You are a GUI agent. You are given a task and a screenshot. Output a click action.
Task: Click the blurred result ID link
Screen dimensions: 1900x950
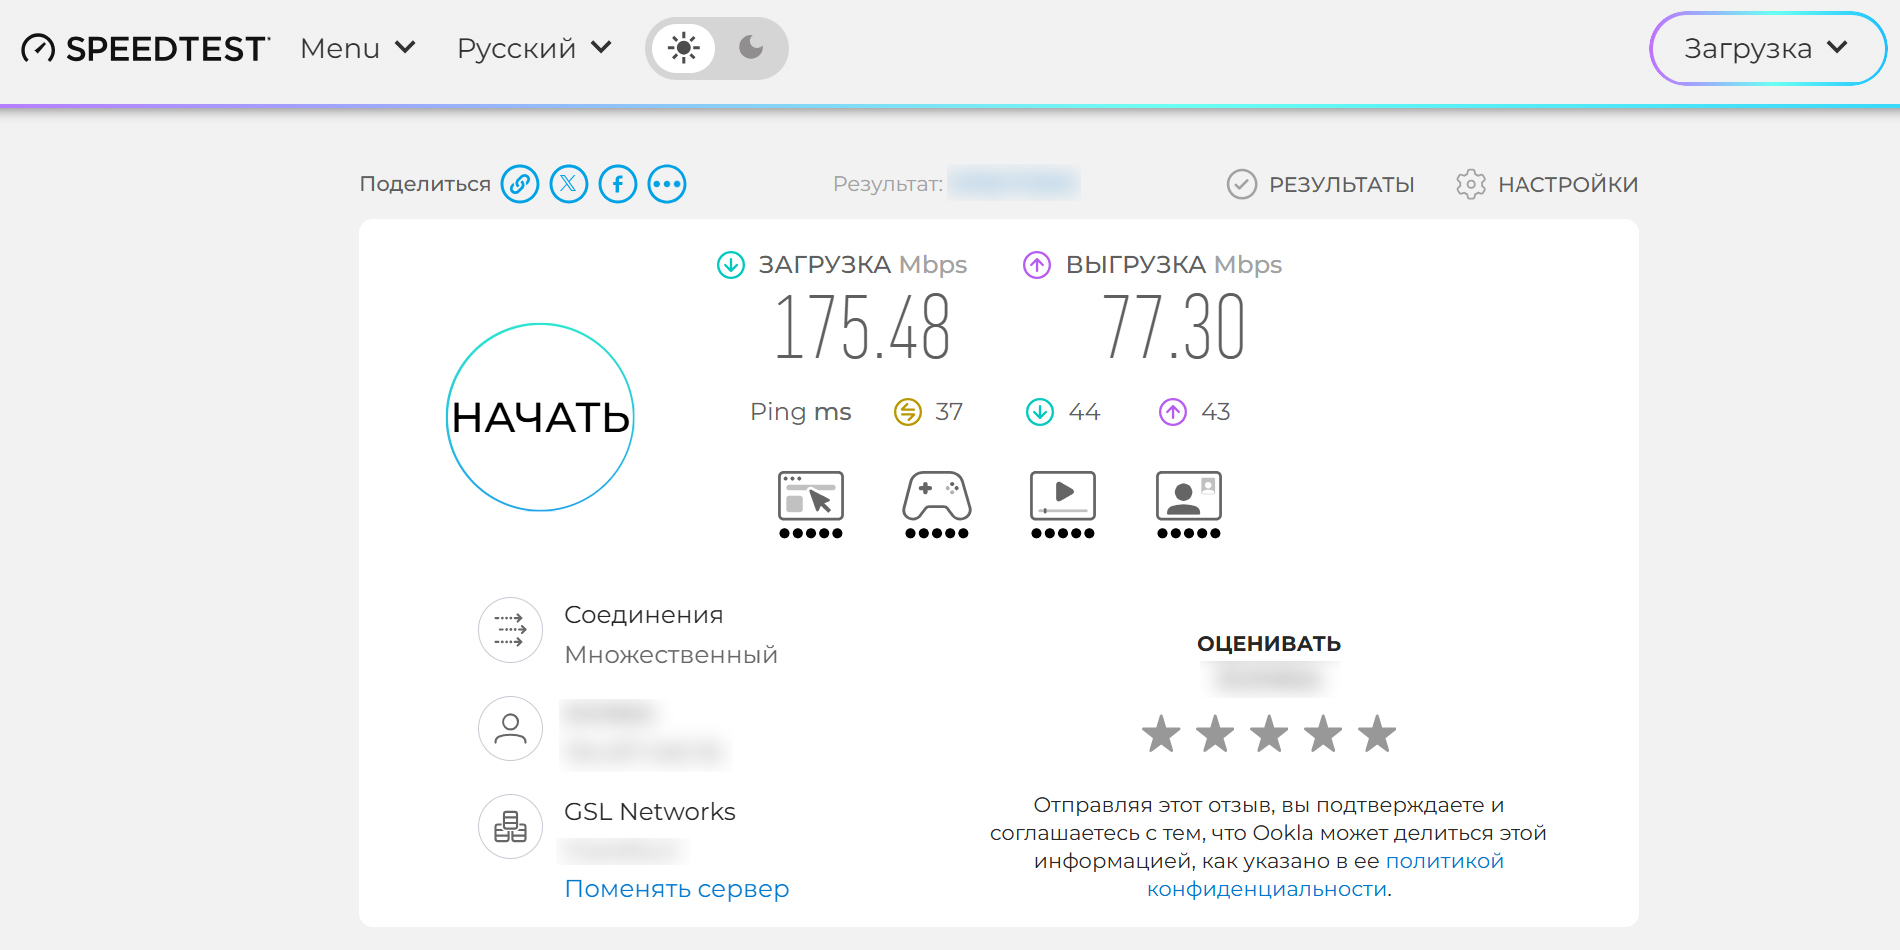1014,183
